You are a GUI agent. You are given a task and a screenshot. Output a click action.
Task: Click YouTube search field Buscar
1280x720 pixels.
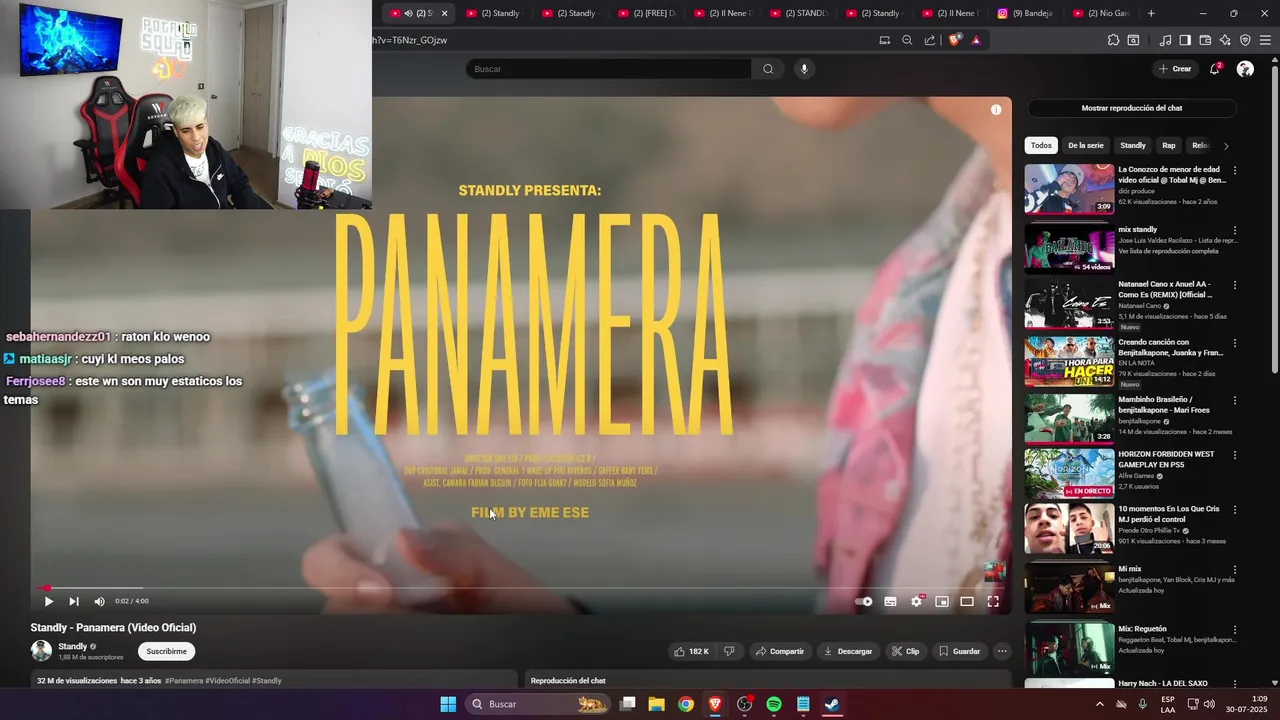(608, 69)
